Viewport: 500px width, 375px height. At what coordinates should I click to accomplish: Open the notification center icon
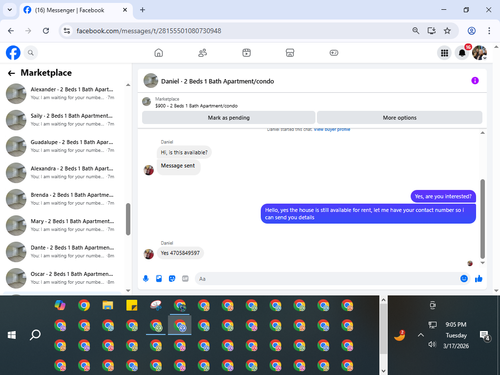(484, 335)
